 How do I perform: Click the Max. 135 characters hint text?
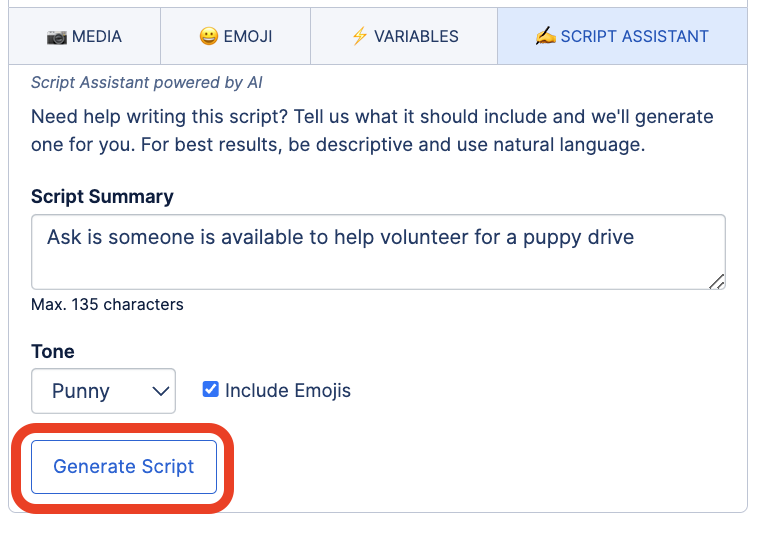[107, 304]
